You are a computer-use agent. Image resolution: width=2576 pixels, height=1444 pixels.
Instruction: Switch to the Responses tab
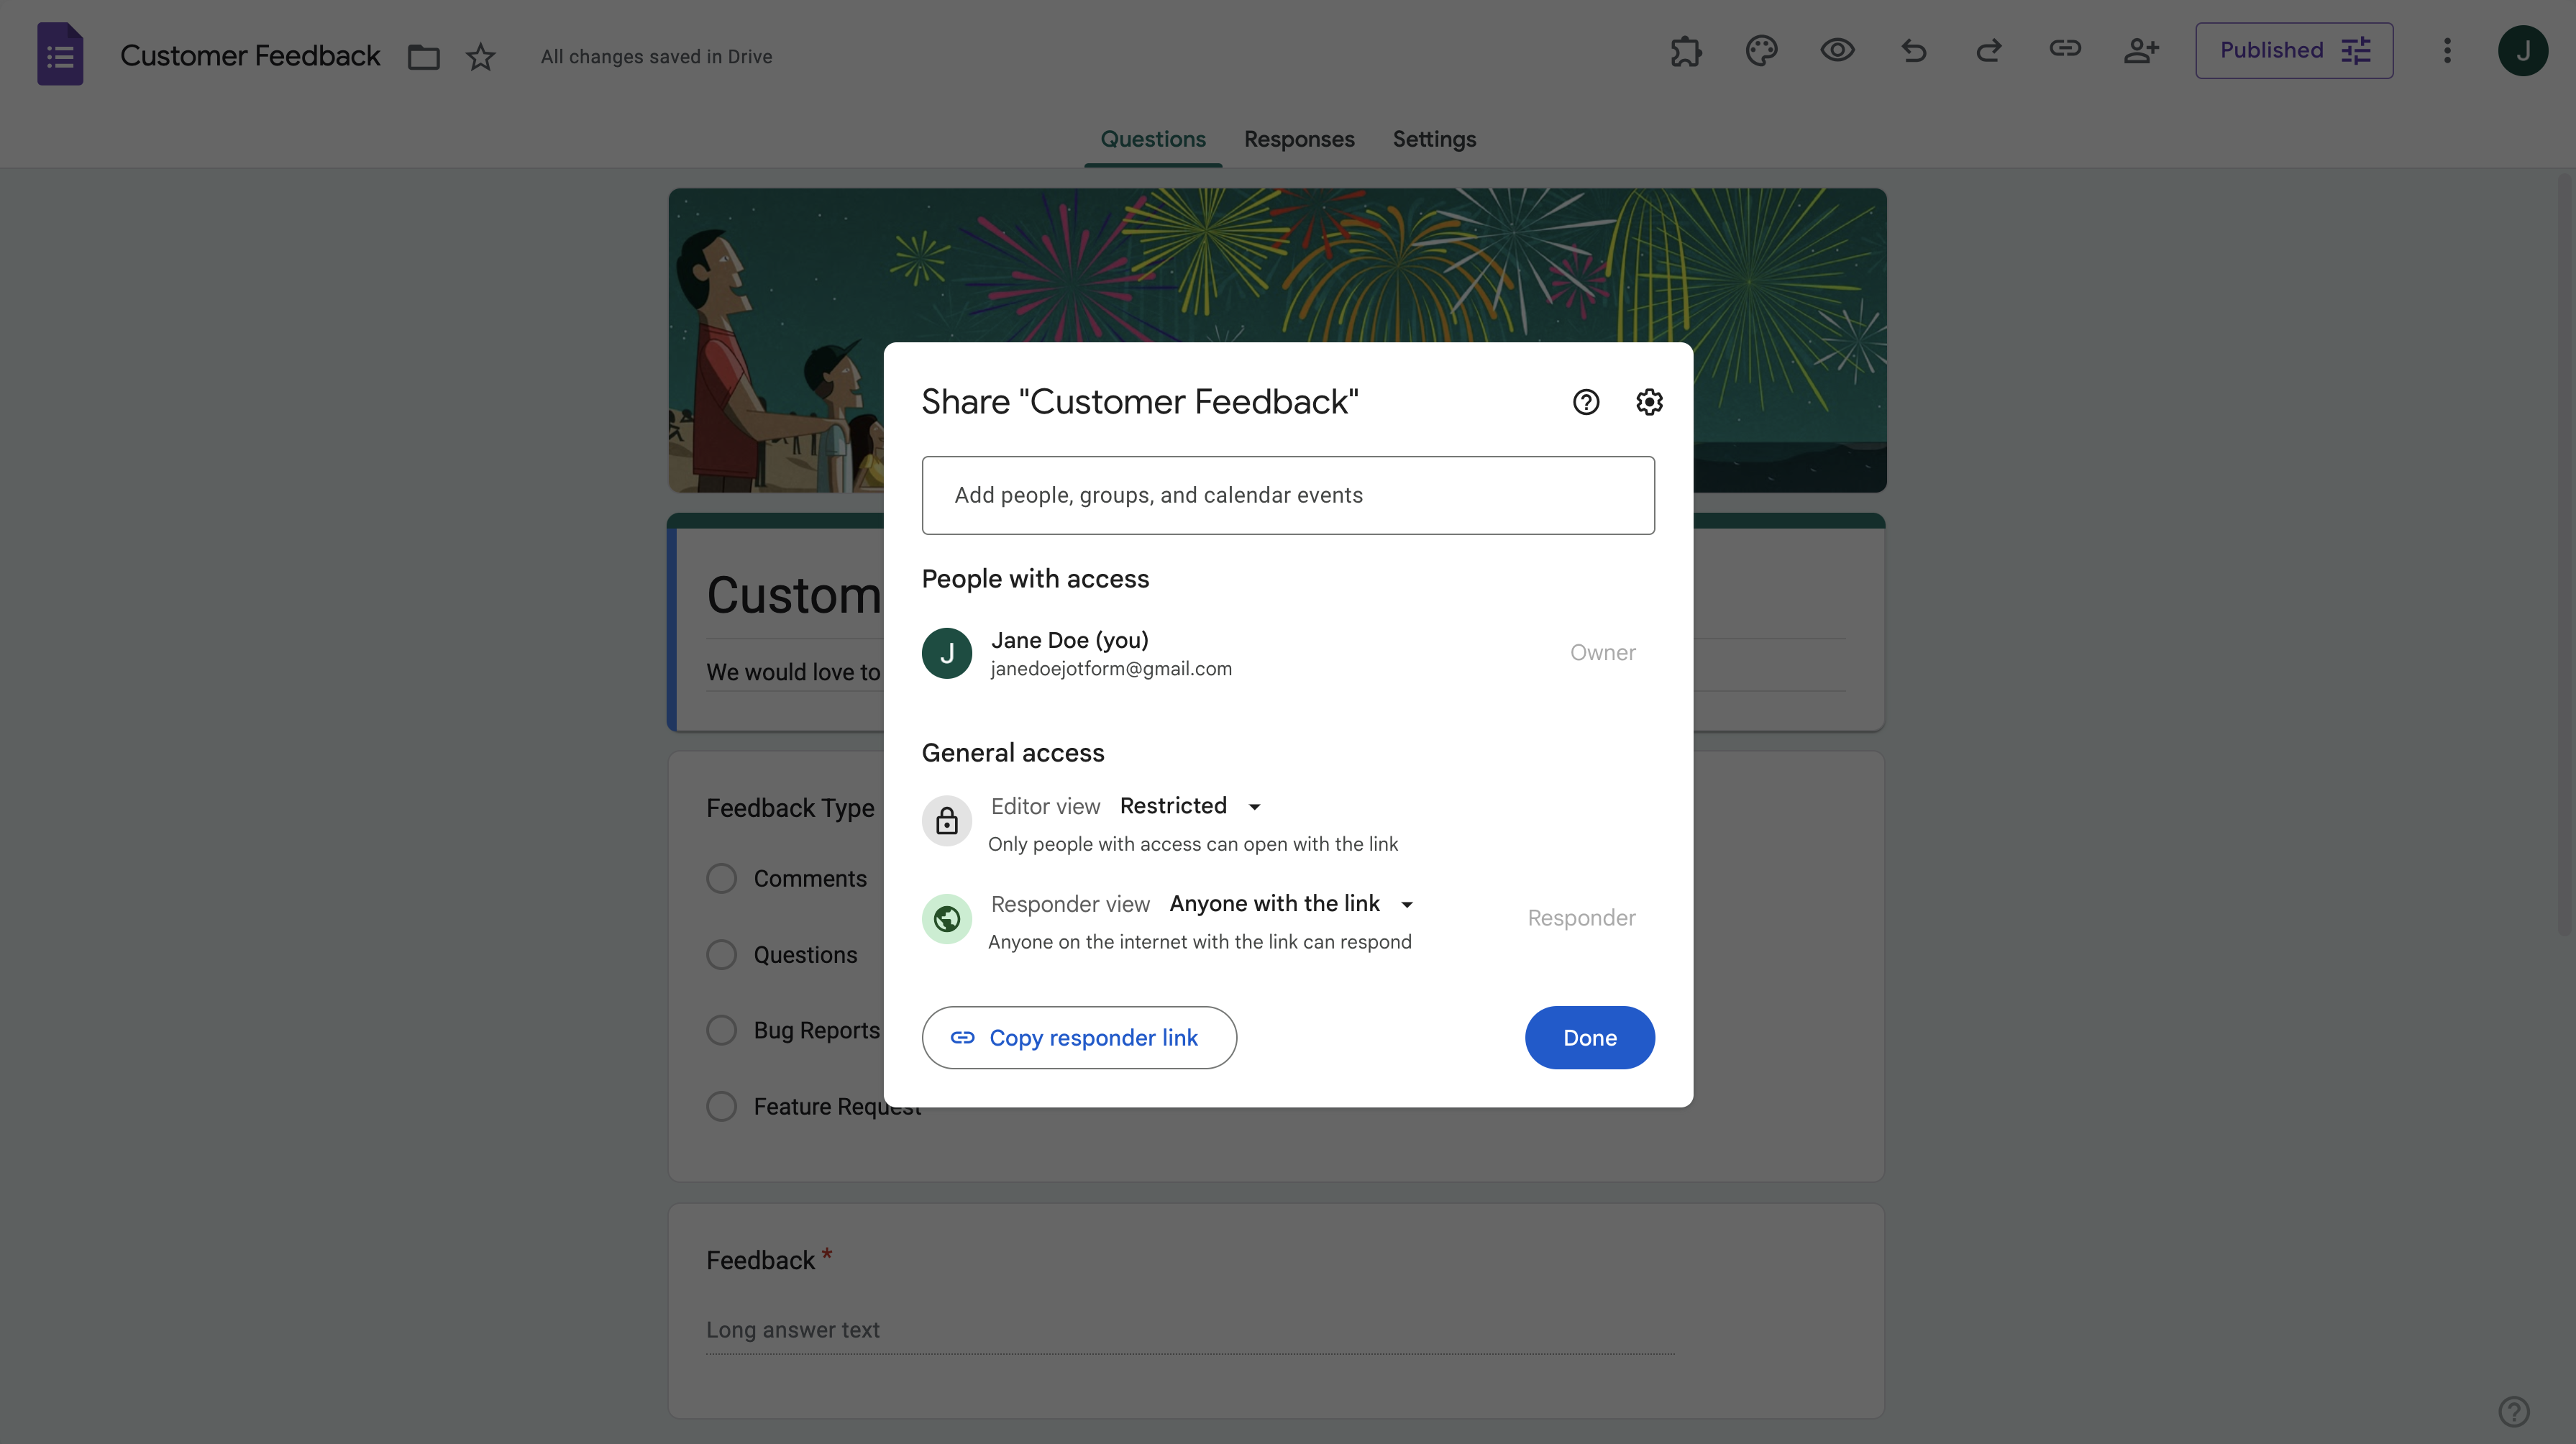pyautogui.click(x=1299, y=139)
